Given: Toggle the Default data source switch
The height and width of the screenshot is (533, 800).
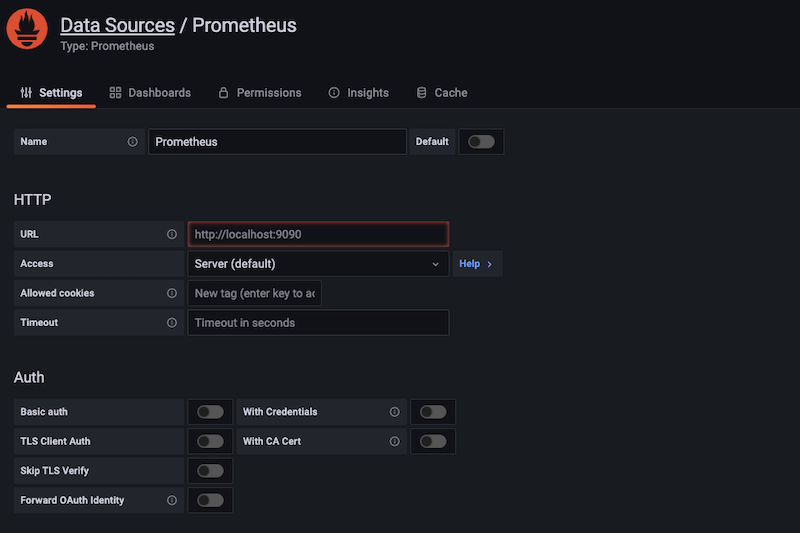Looking at the screenshot, I should [482, 142].
